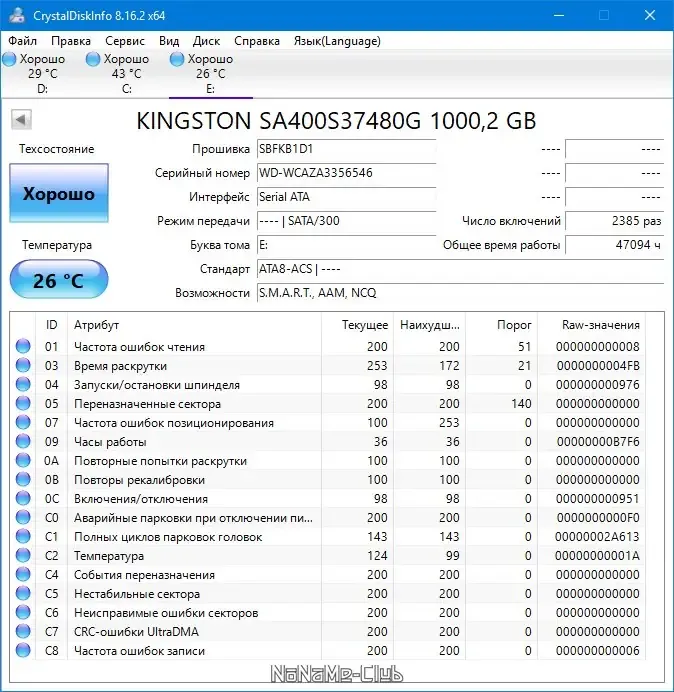This screenshot has width=674, height=692.
Task: Click the status orb of attribute 0B
Action: [x=23, y=479]
